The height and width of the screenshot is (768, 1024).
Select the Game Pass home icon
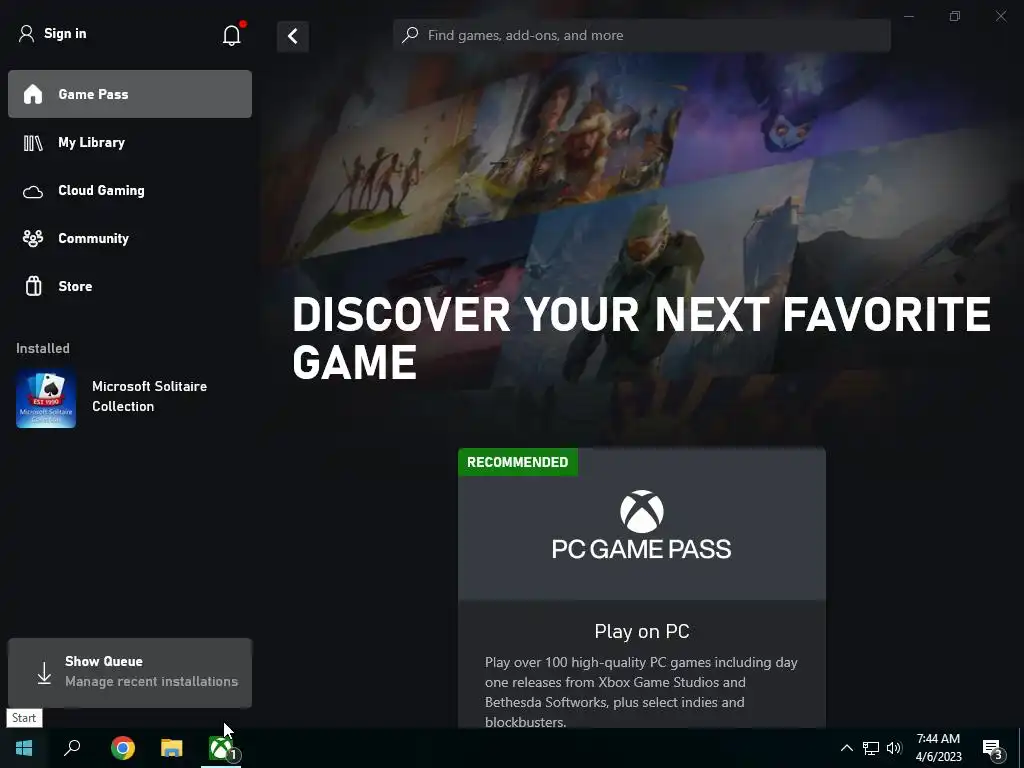click(x=33, y=94)
